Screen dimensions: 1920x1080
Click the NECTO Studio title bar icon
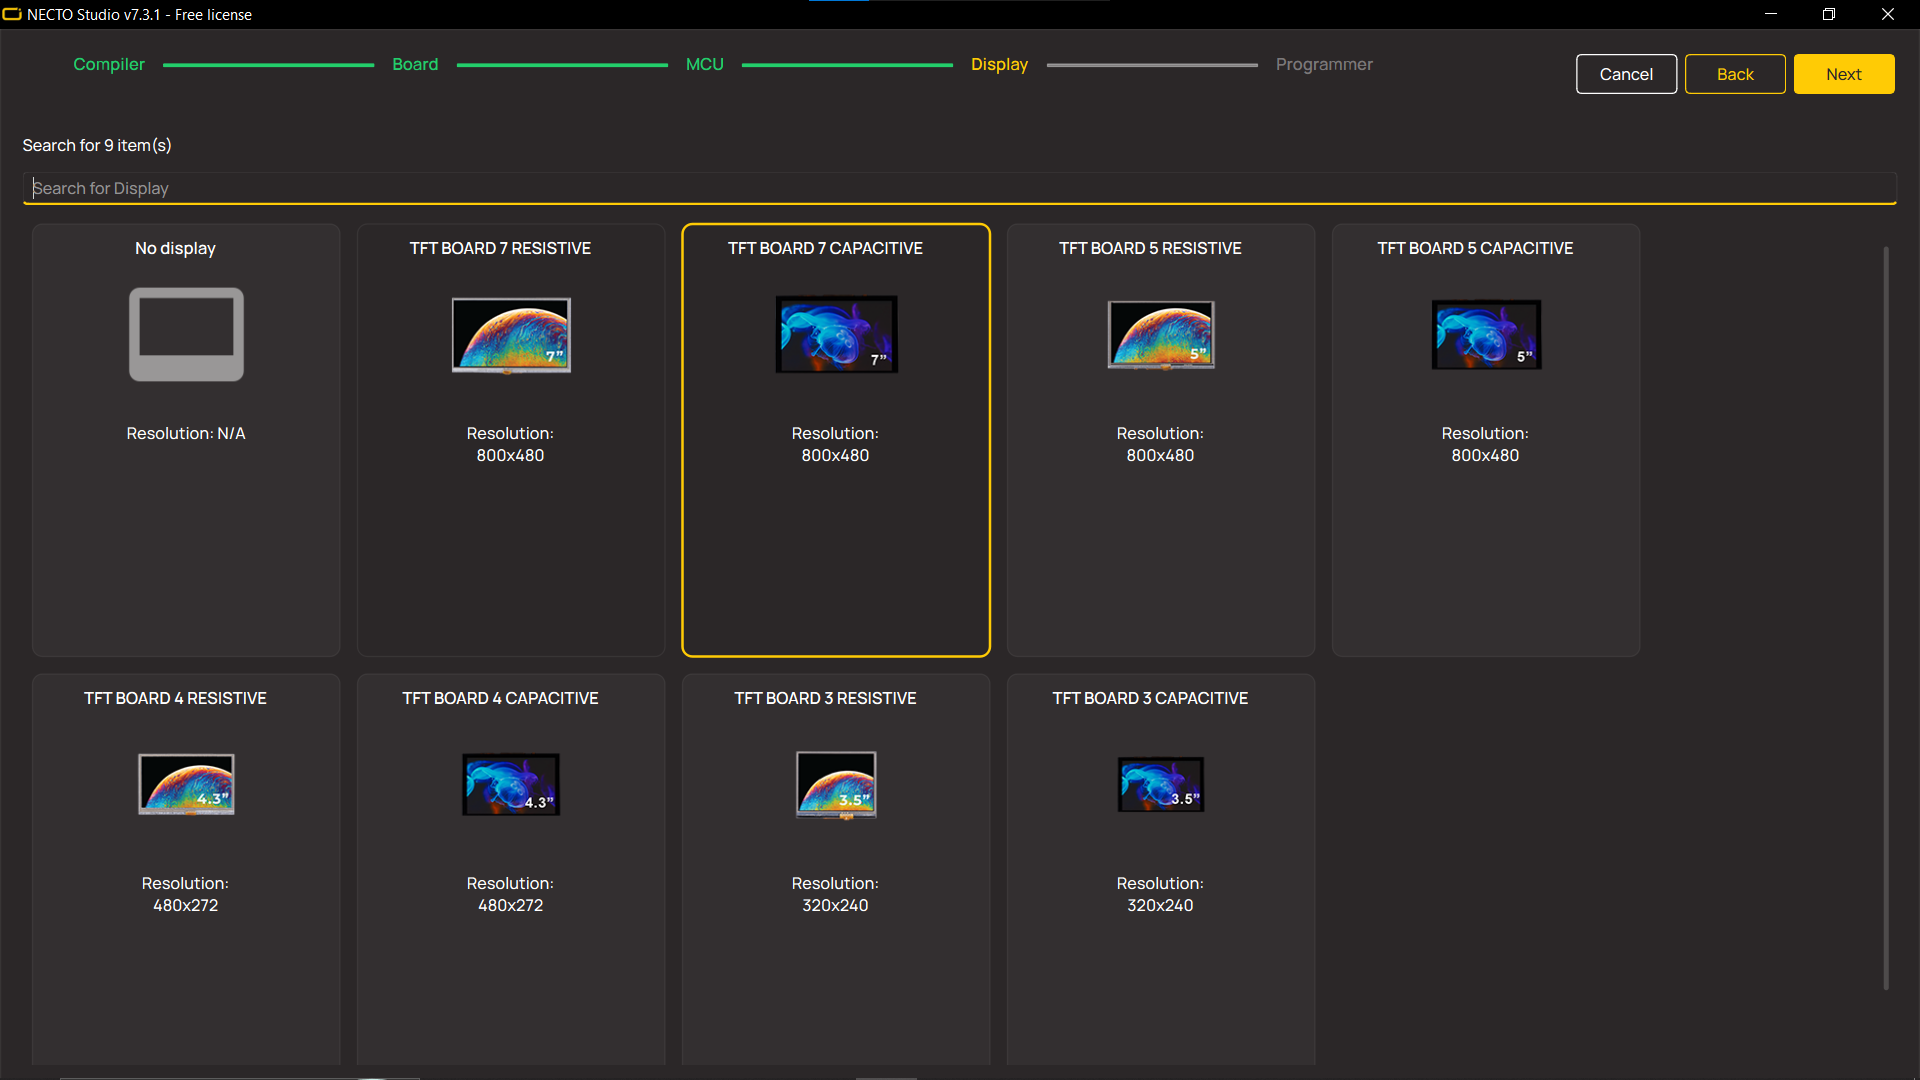[12, 14]
